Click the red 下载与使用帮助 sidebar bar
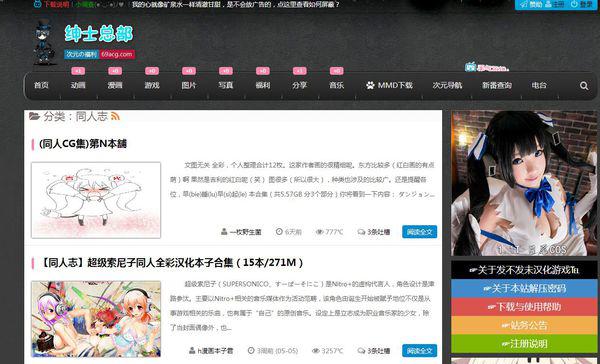The image size is (600, 364). 524,307
